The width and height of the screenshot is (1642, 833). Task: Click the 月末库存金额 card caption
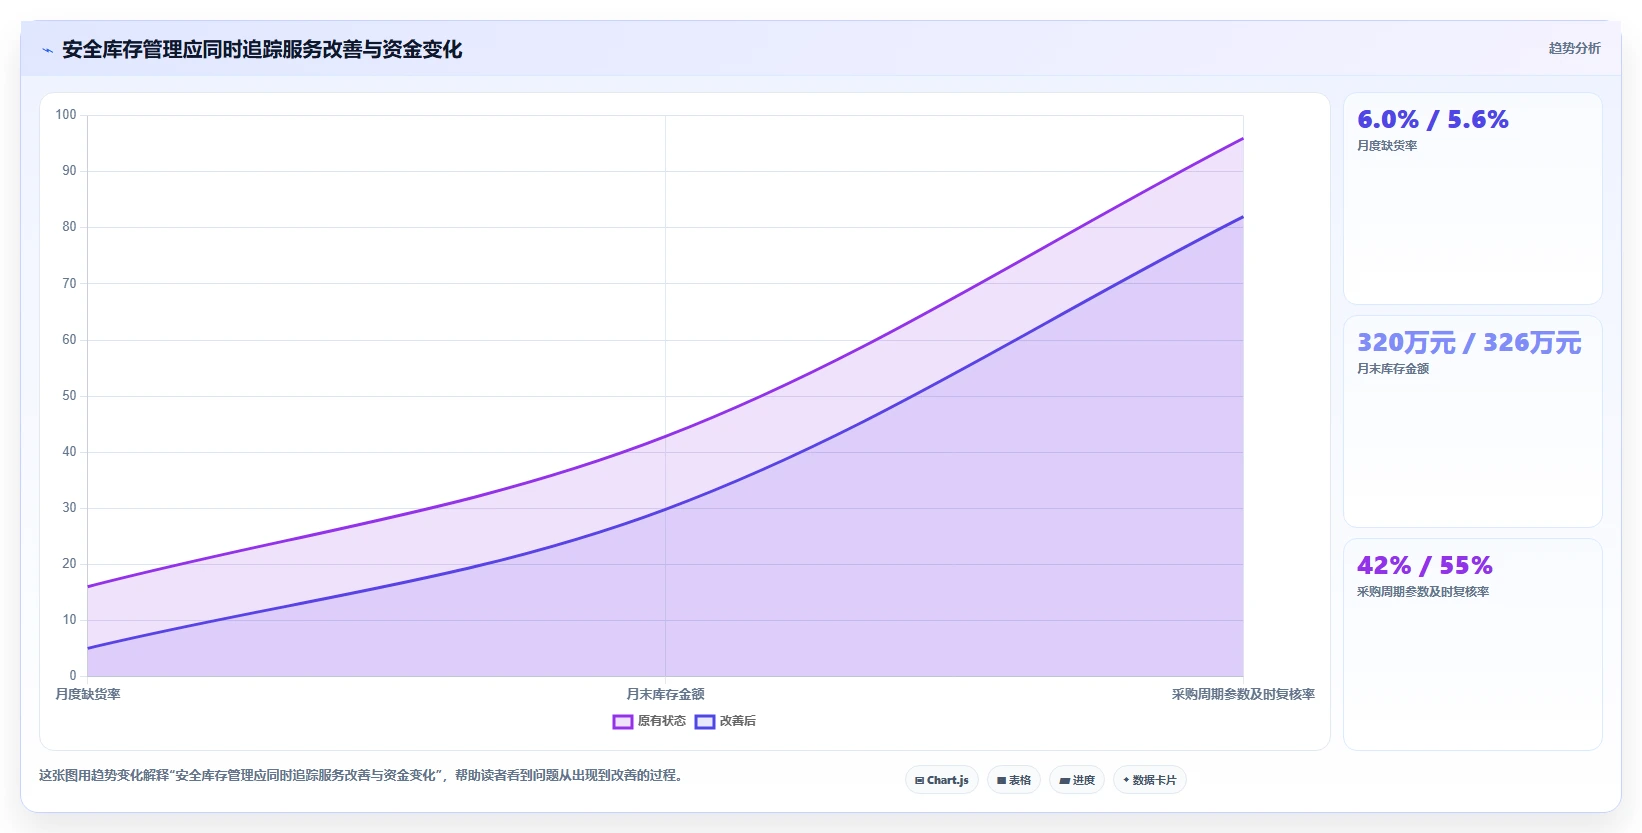coord(1393,369)
